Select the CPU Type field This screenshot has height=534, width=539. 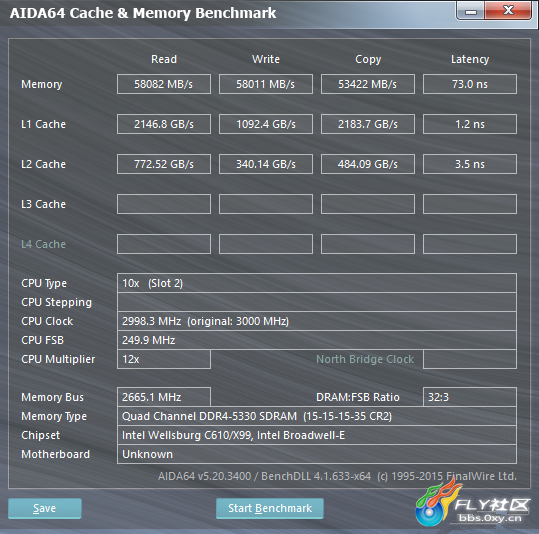click(x=317, y=283)
